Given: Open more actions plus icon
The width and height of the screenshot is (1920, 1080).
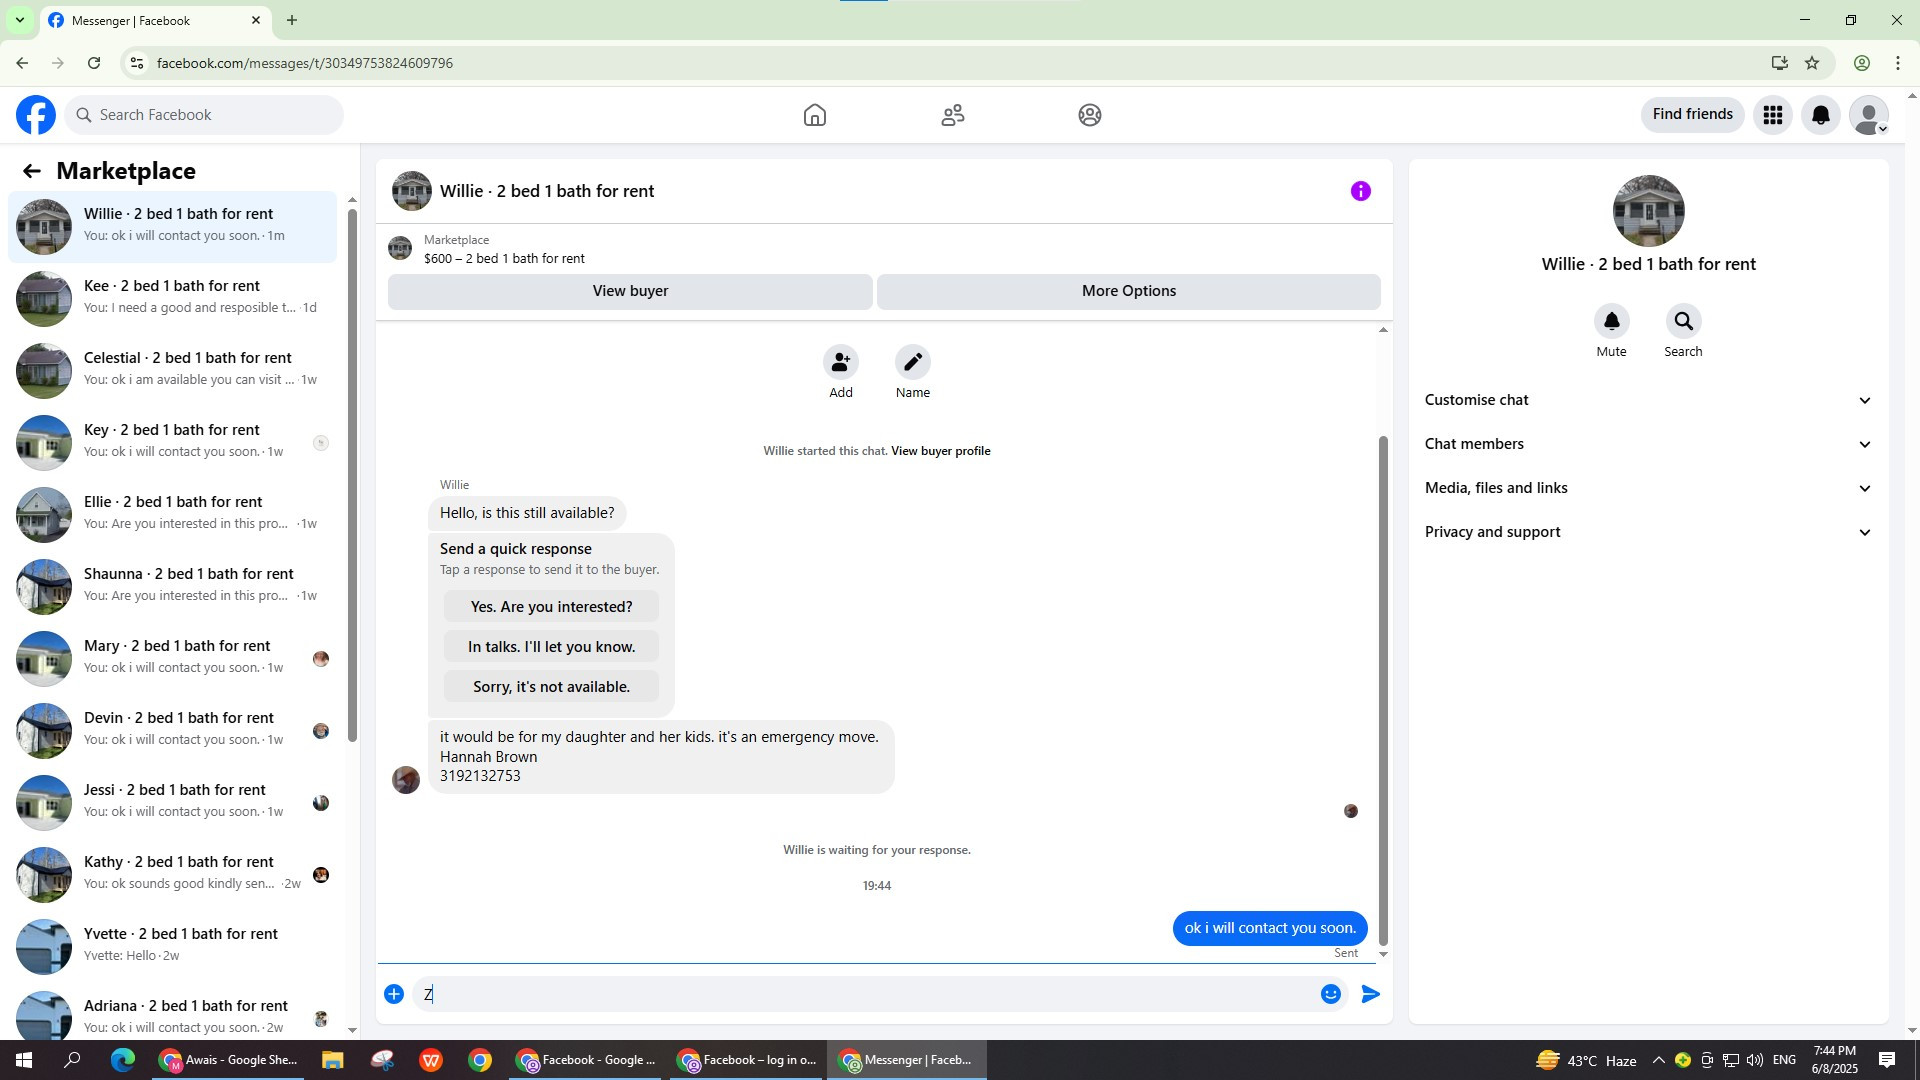Looking at the screenshot, I should pyautogui.click(x=394, y=994).
